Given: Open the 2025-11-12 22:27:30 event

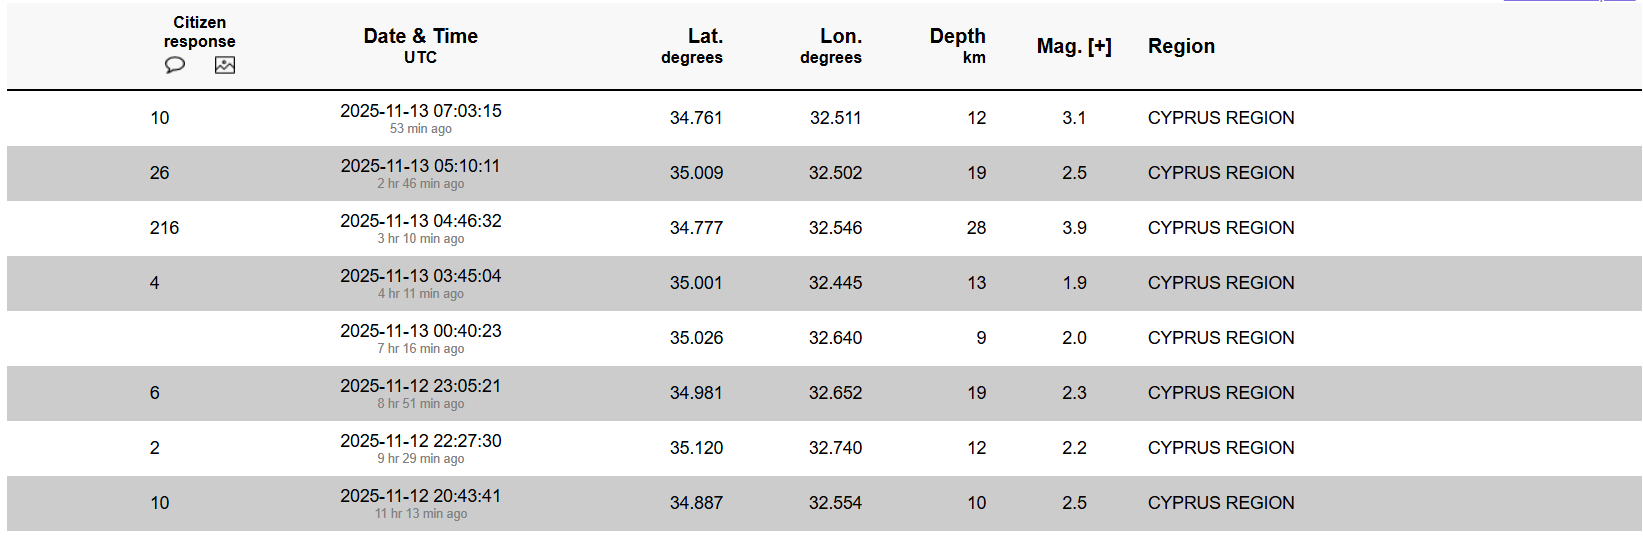Looking at the screenshot, I should pos(420,441).
